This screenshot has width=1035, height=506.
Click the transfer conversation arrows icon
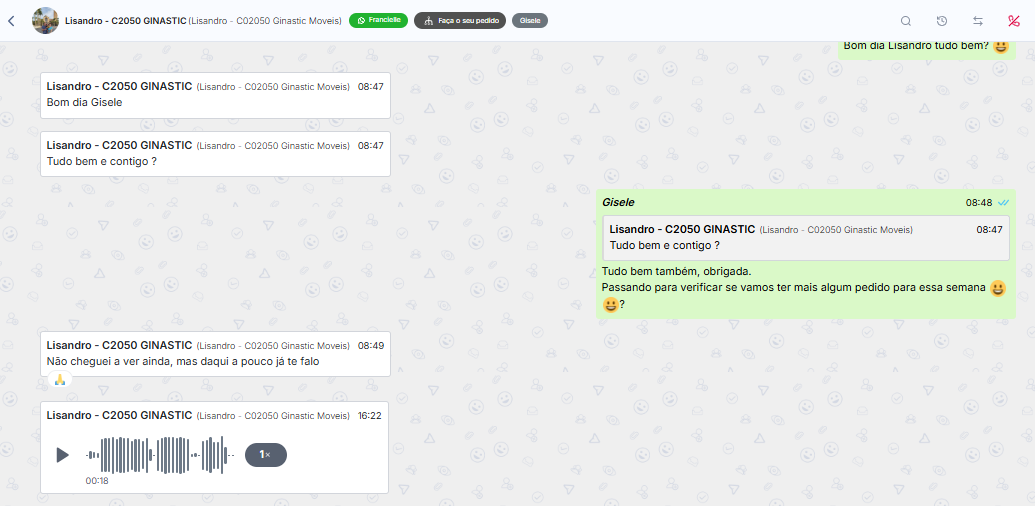[x=978, y=21]
